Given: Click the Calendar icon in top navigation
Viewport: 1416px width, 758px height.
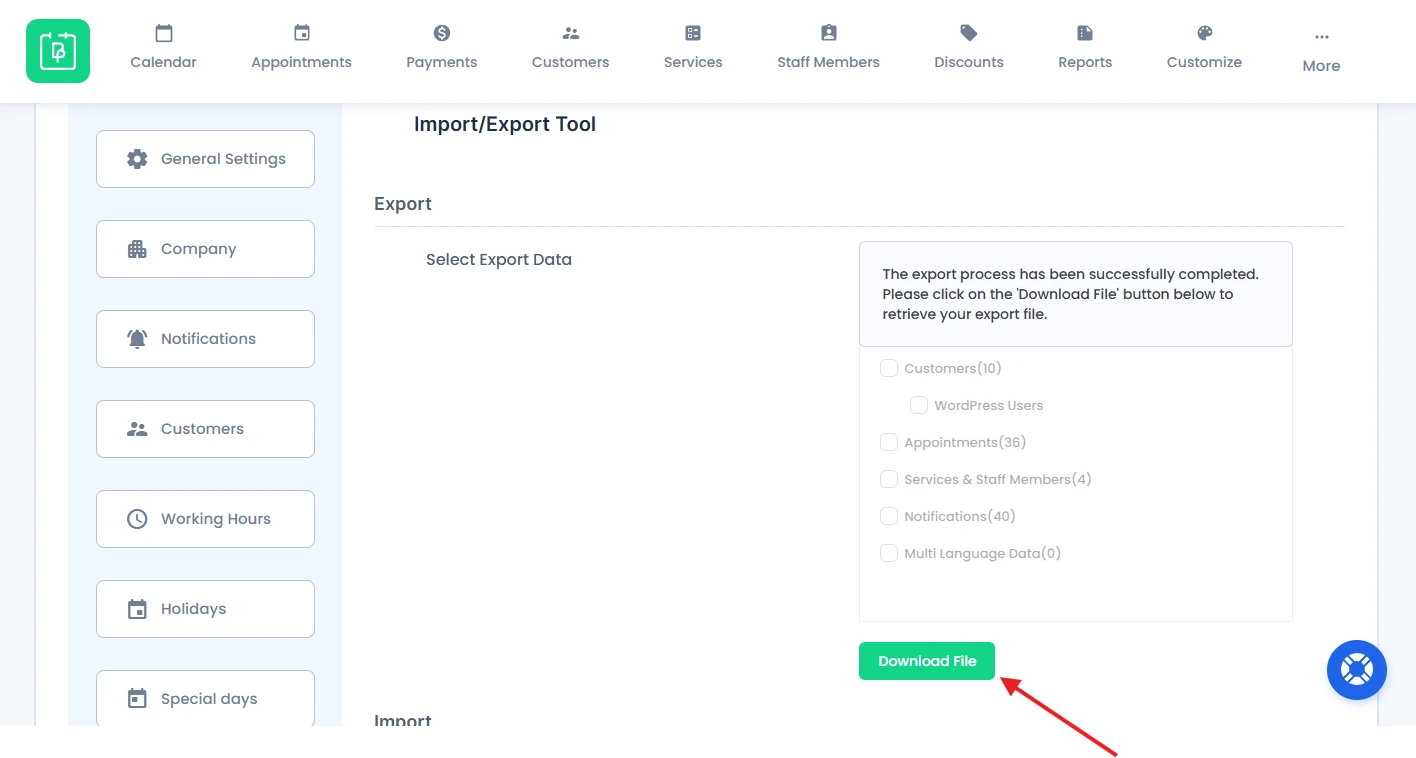Looking at the screenshot, I should (164, 33).
